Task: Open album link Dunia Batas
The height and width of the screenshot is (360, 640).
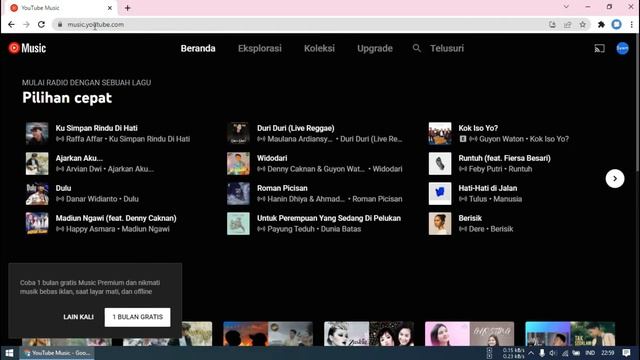Action: 341,229
